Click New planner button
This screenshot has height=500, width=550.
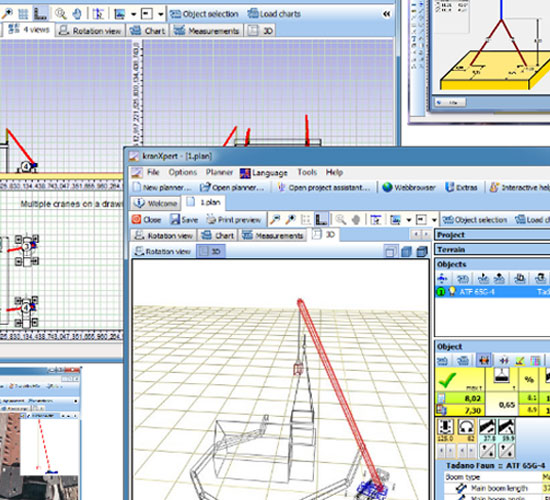tap(162, 187)
